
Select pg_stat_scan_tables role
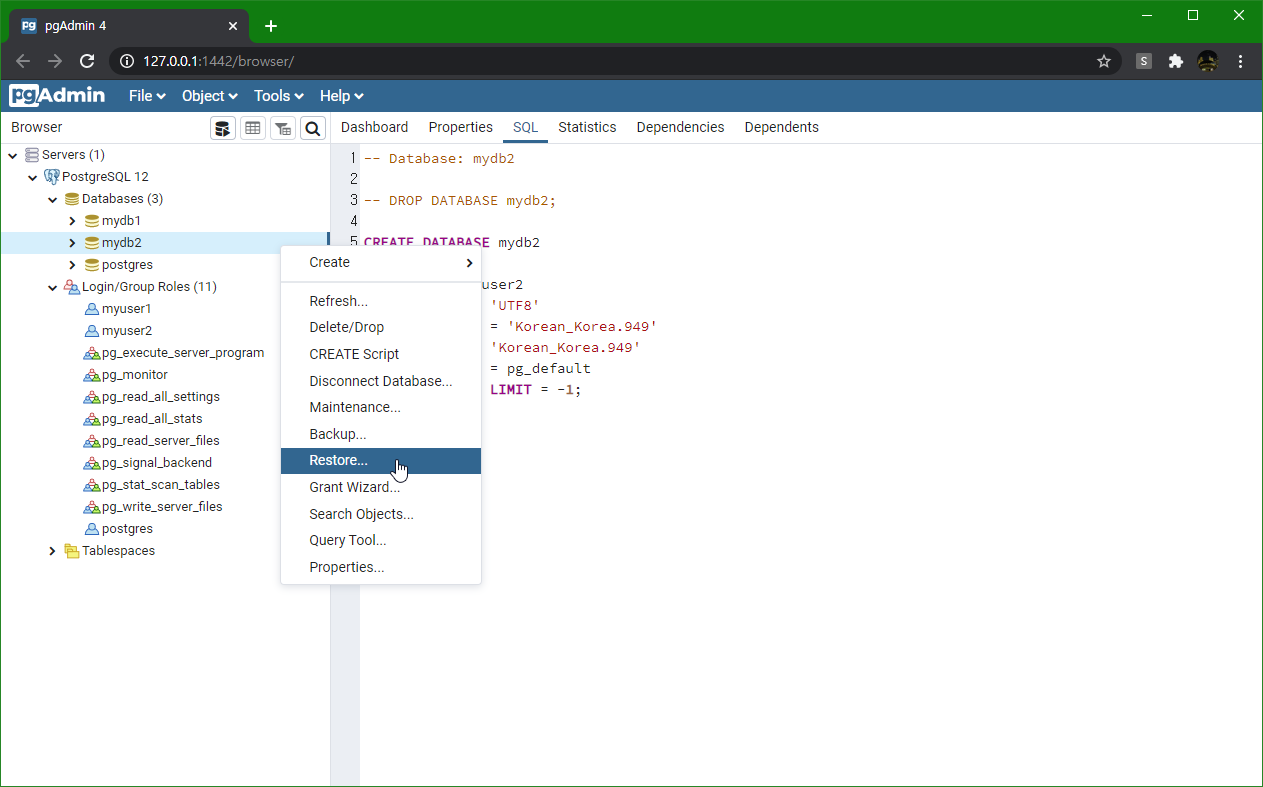coord(161,485)
